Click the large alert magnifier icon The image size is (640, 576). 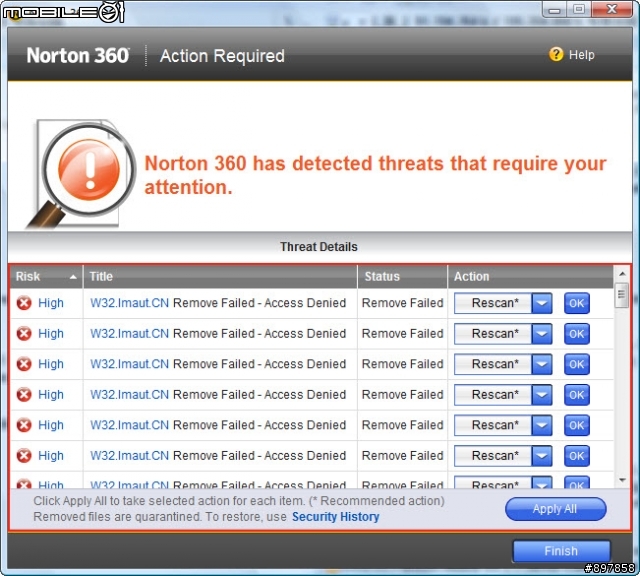click(81, 174)
